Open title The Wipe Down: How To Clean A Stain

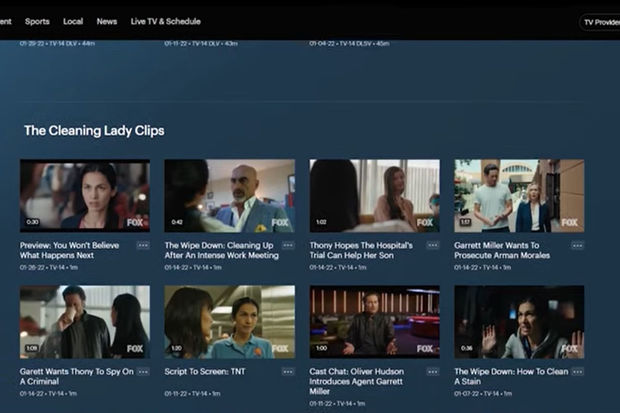[x=511, y=377]
